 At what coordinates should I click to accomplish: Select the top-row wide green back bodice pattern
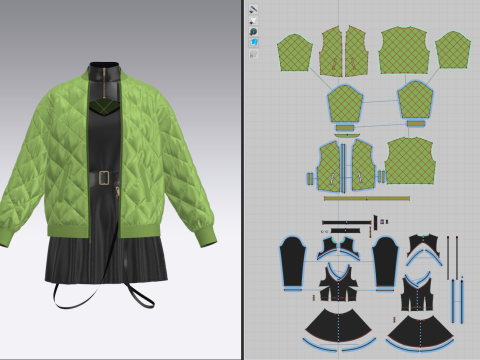[403, 51]
